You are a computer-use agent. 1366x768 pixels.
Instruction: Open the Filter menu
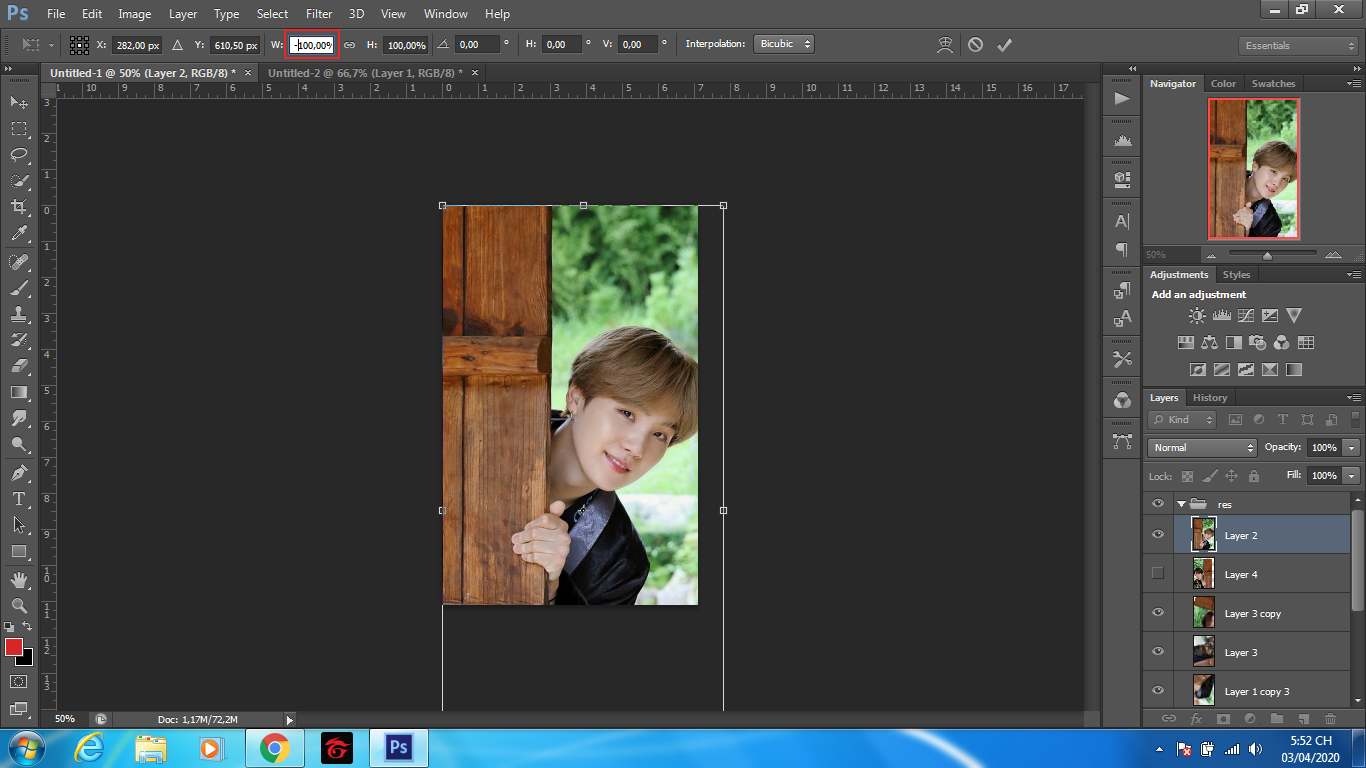[x=319, y=14]
